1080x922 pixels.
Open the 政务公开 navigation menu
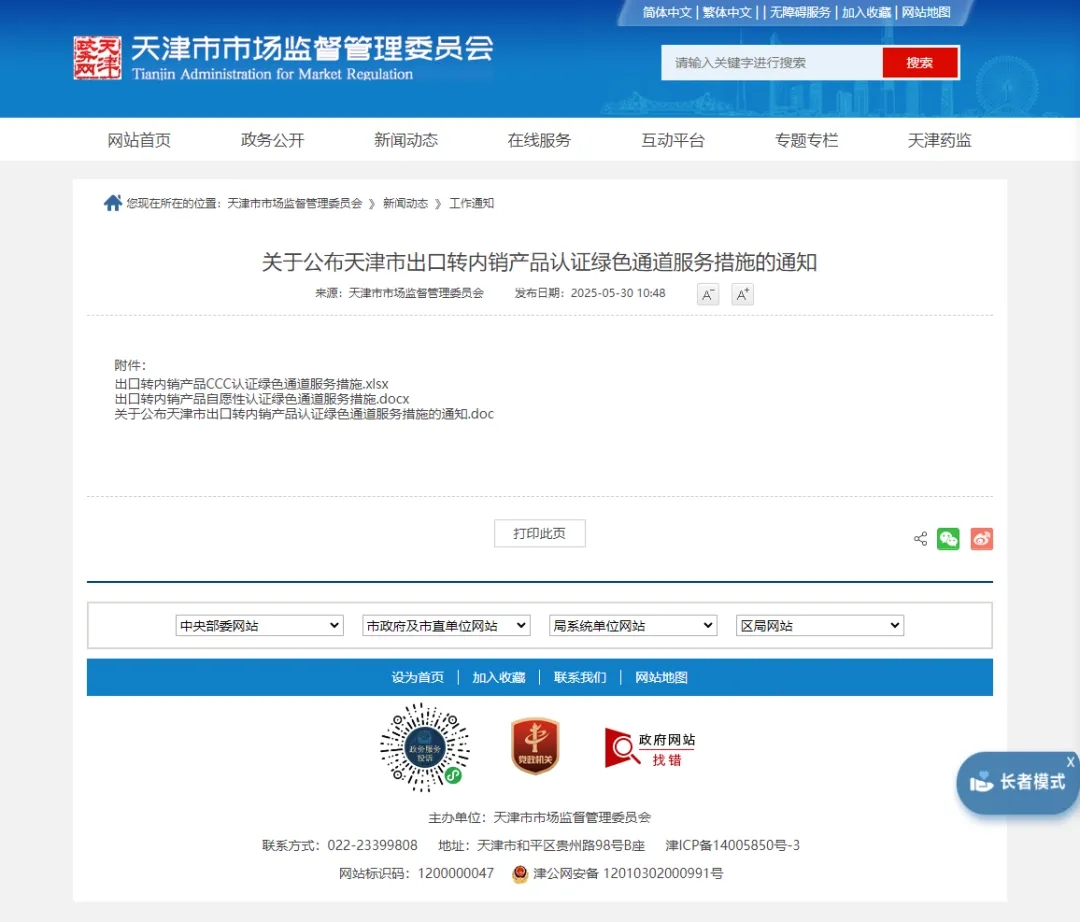click(x=272, y=140)
